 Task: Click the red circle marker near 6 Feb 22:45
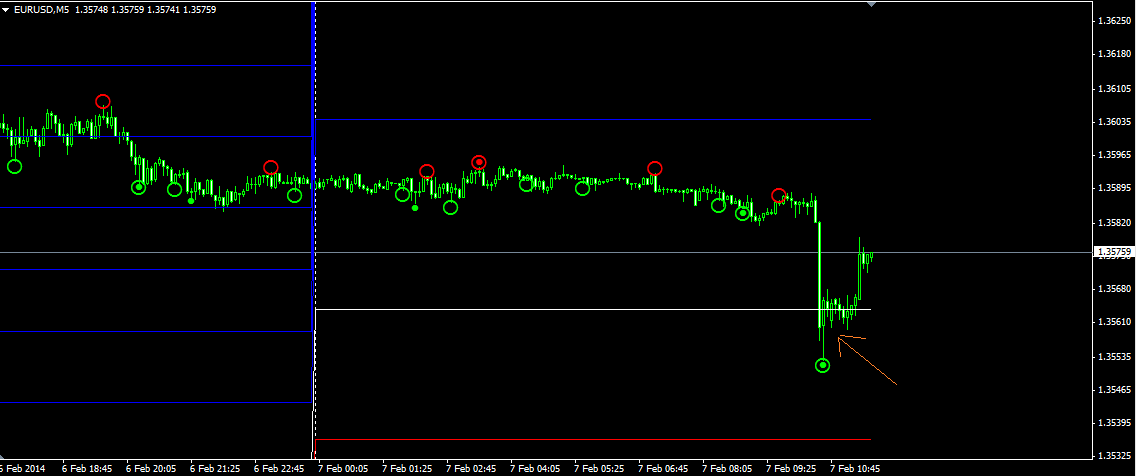click(x=270, y=167)
